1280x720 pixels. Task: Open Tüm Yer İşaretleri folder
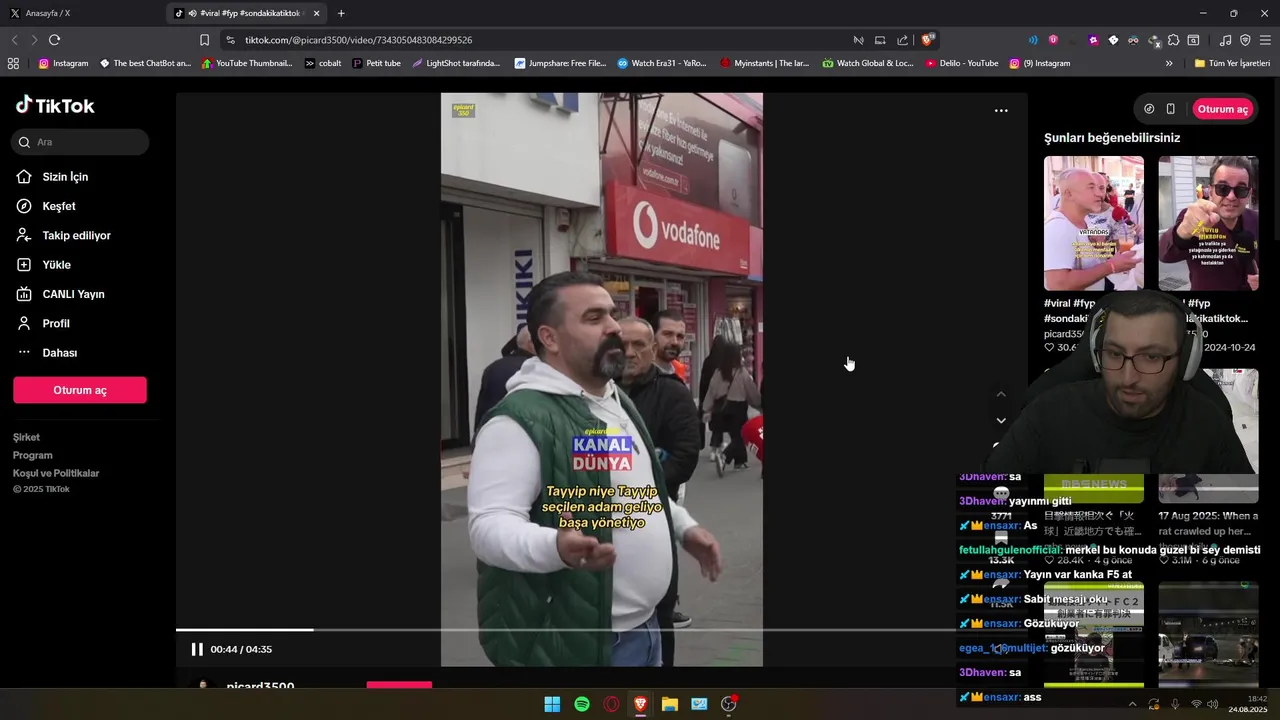coord(1232,63)
